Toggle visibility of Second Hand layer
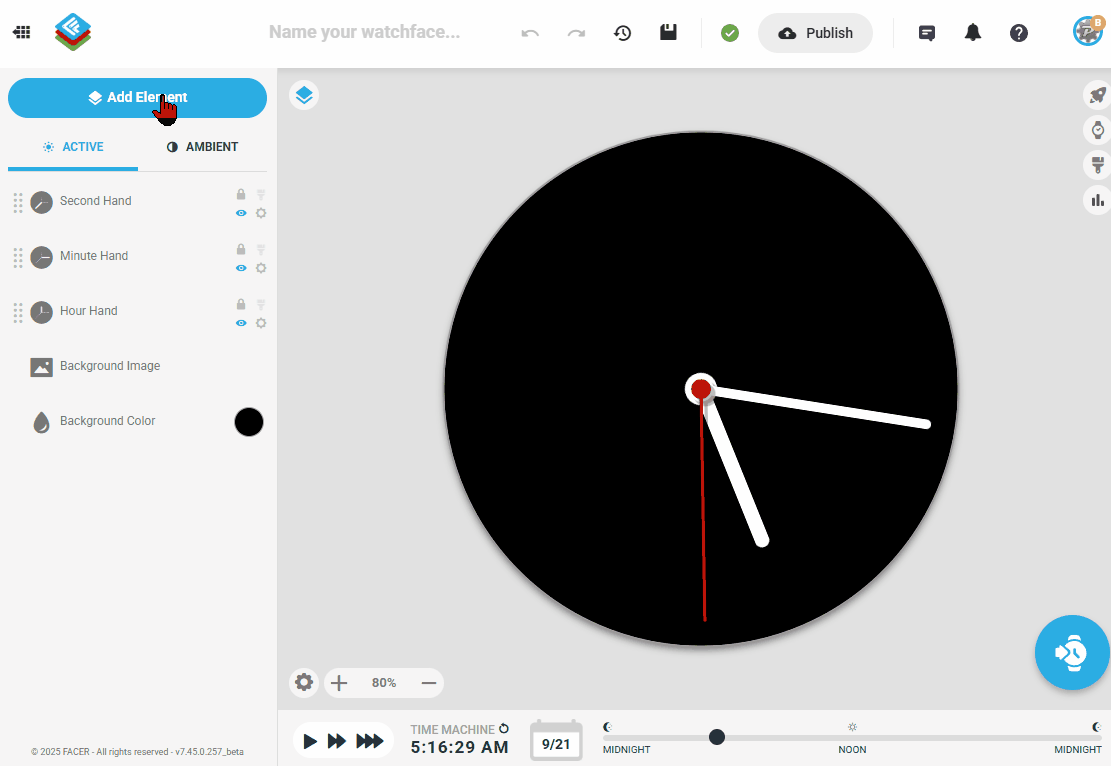The height and width of the screenshot is (766, 1111). 241,213
